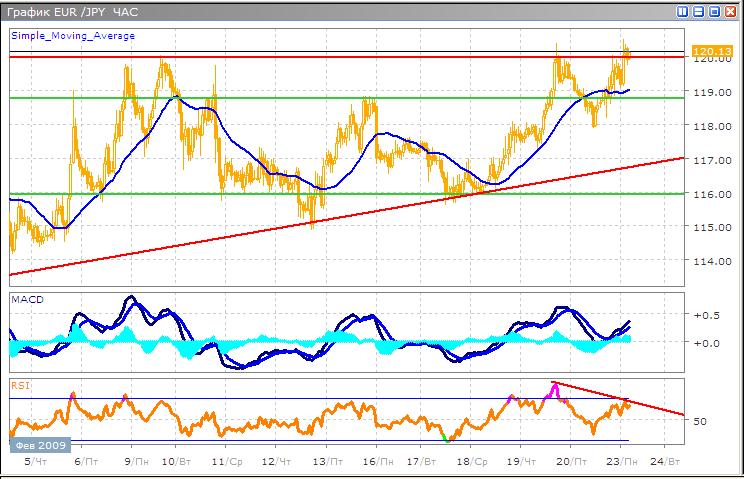Select the green horizontal line near 119.00
This screenshot has width=744, height=479.
(300, 98)
